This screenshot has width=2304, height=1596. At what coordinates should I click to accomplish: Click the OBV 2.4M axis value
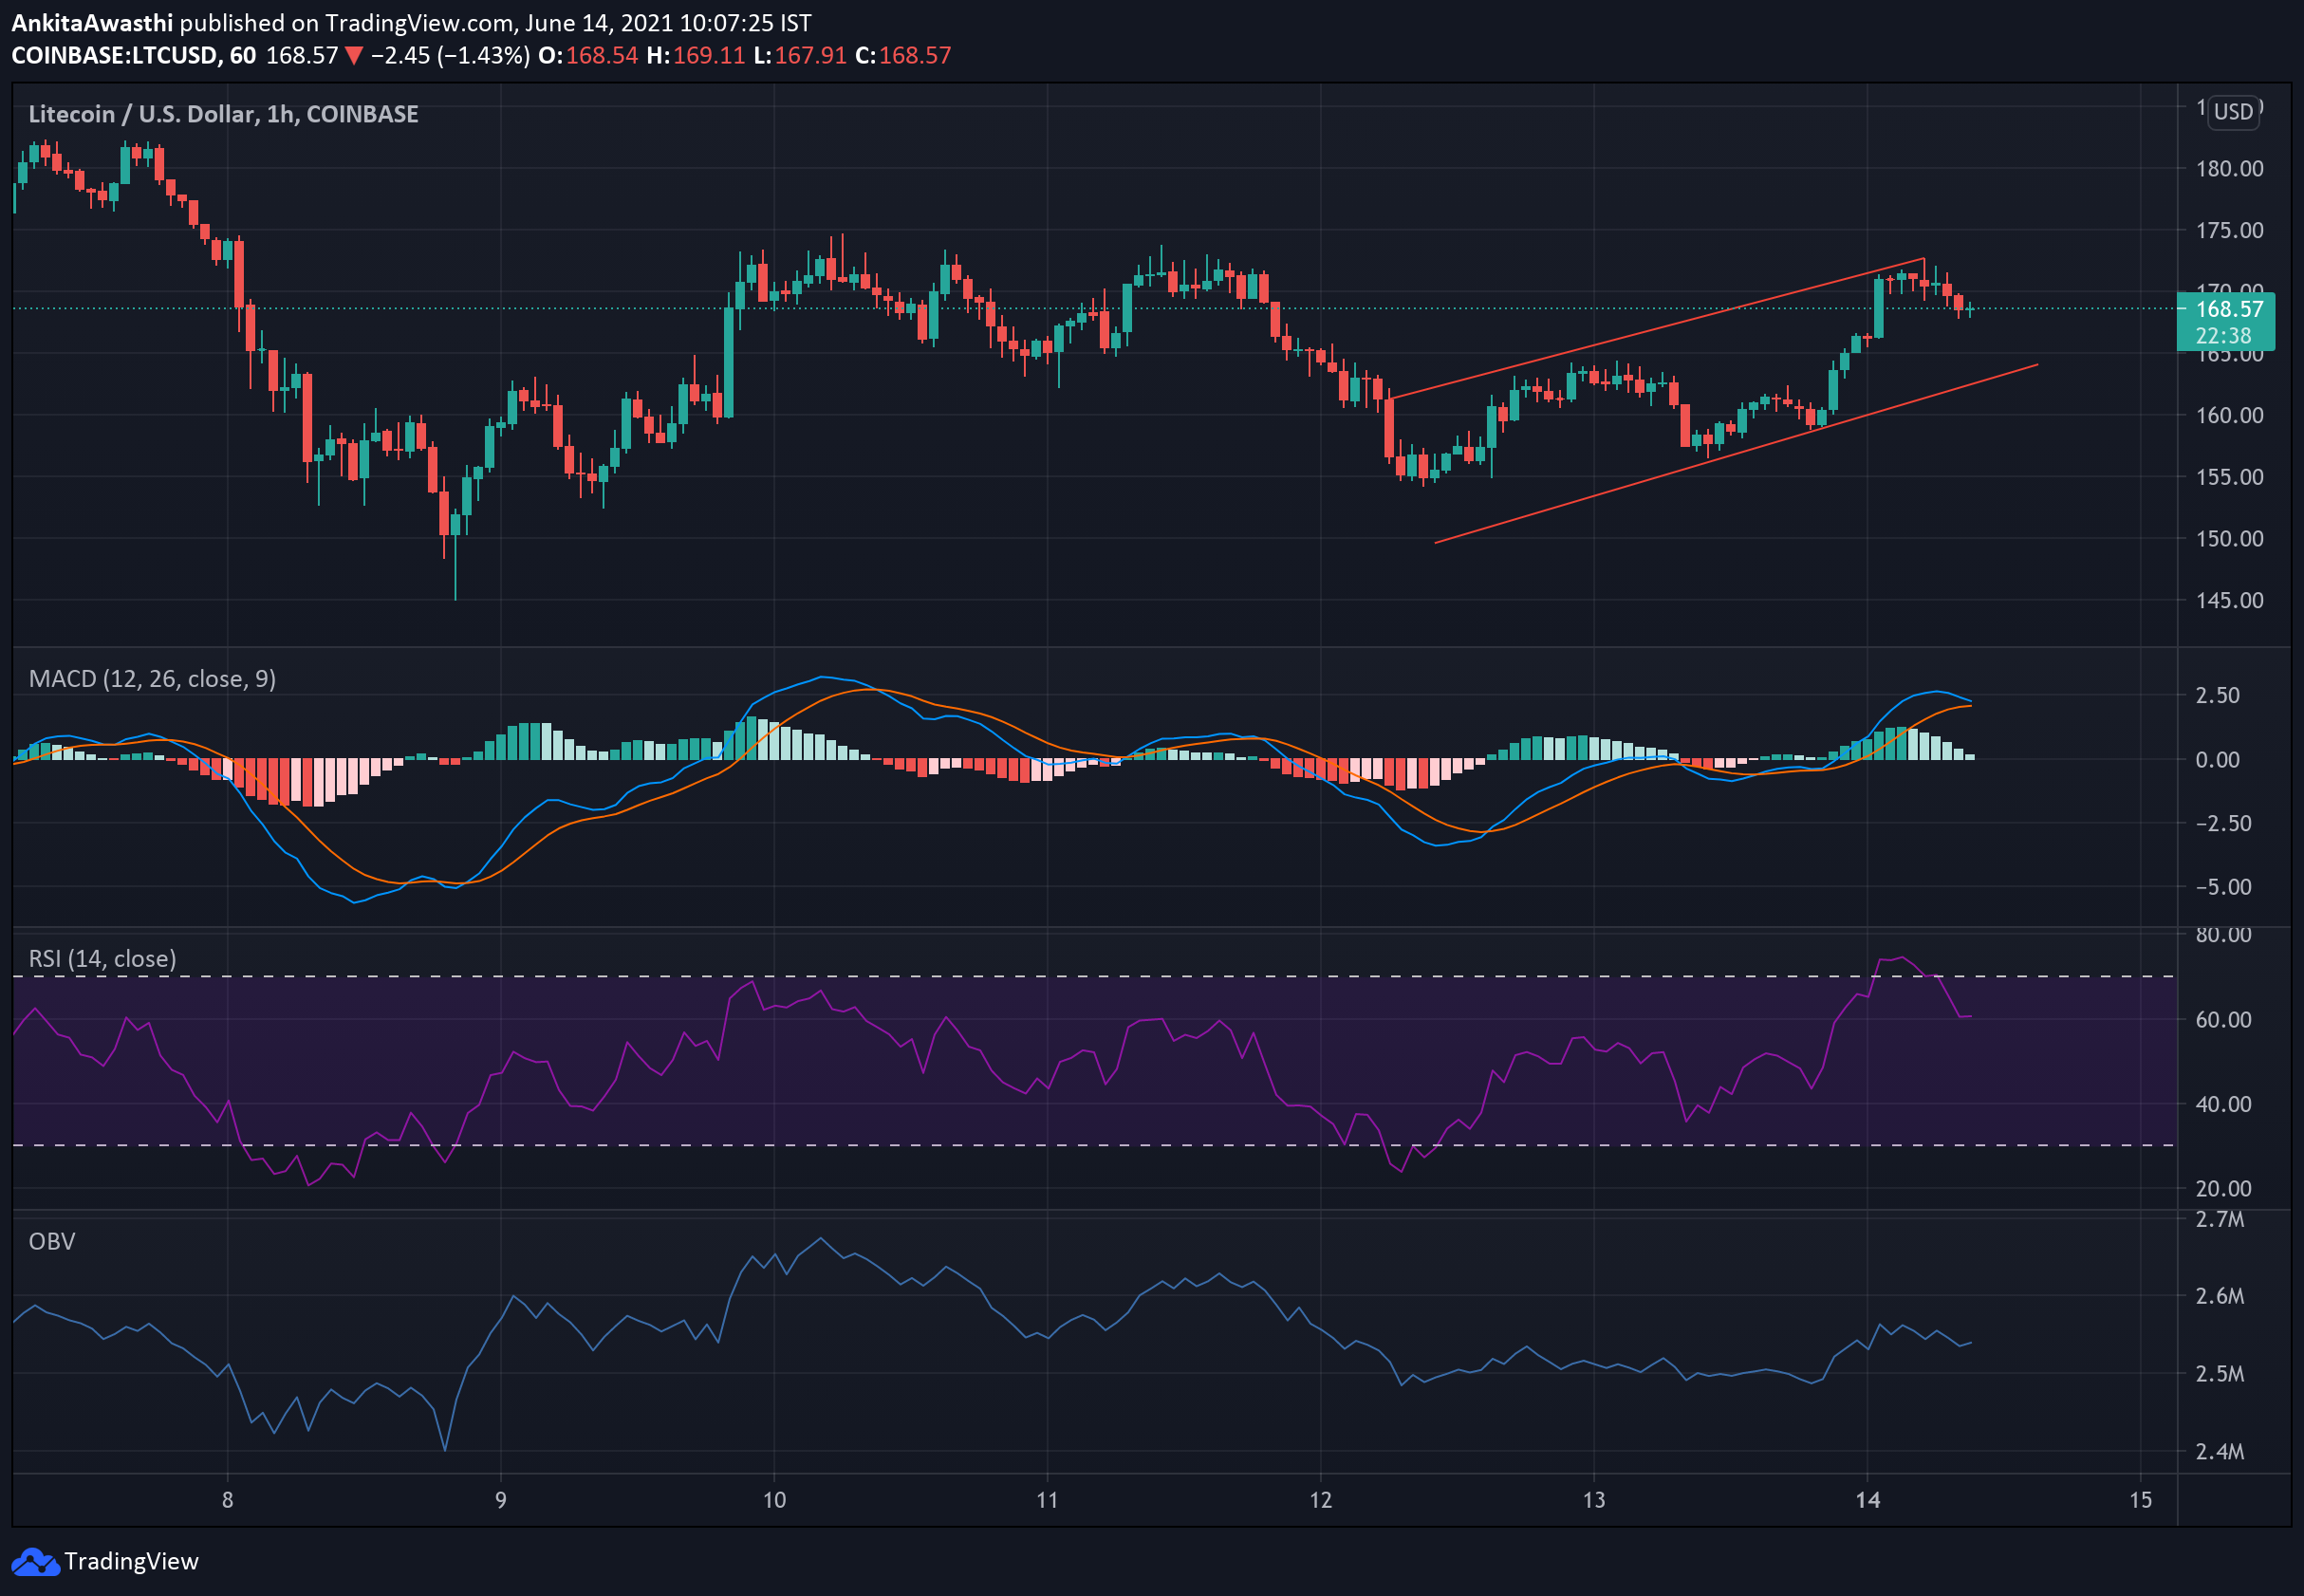tap(2220, 1452)
